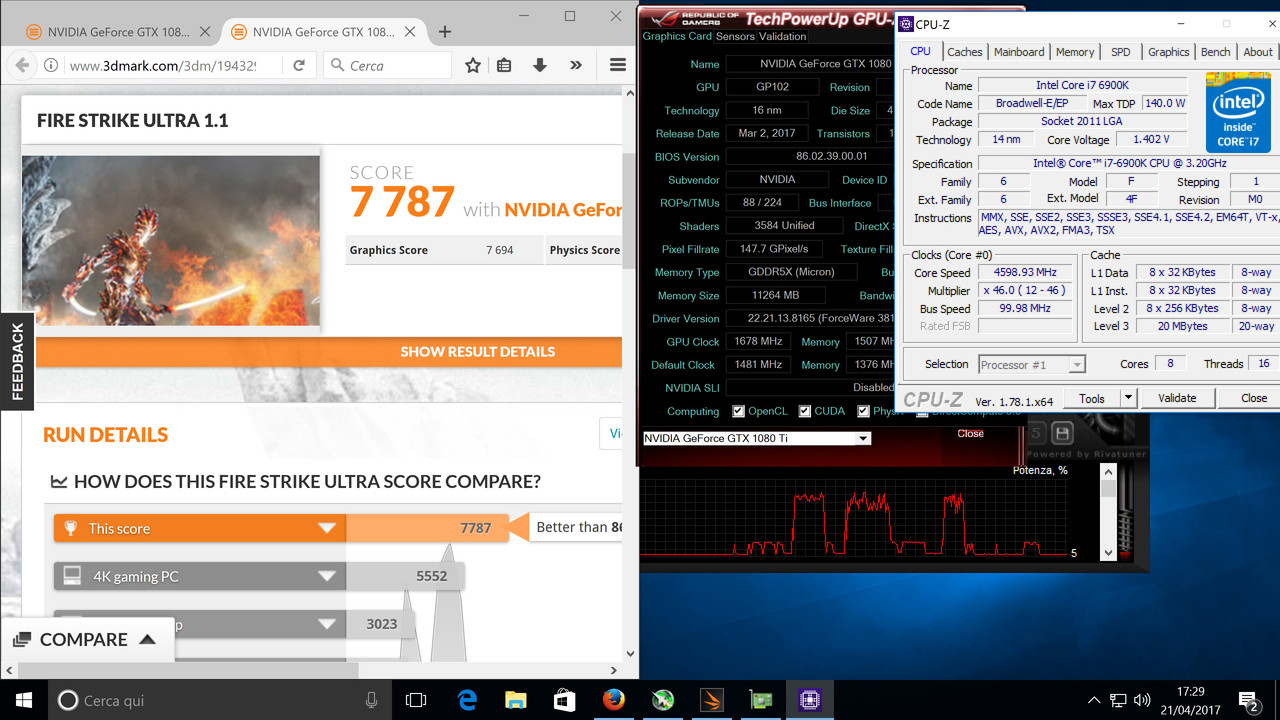The image size is (1280, 720).
Task: Open Task View from the taskbar
Action: [416, 700]
